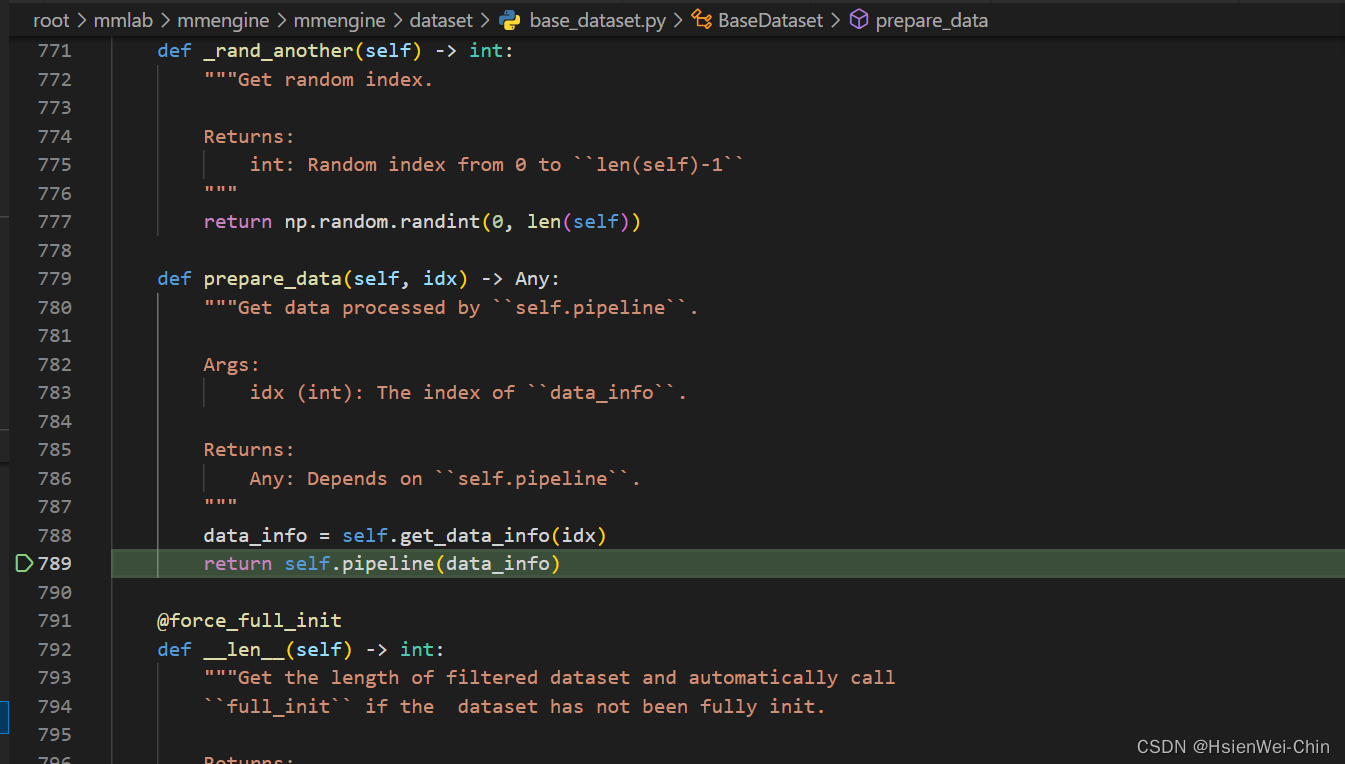Click the 'Any' return annotation on line 779
1345x764 pixels.
tap(532, 278)
